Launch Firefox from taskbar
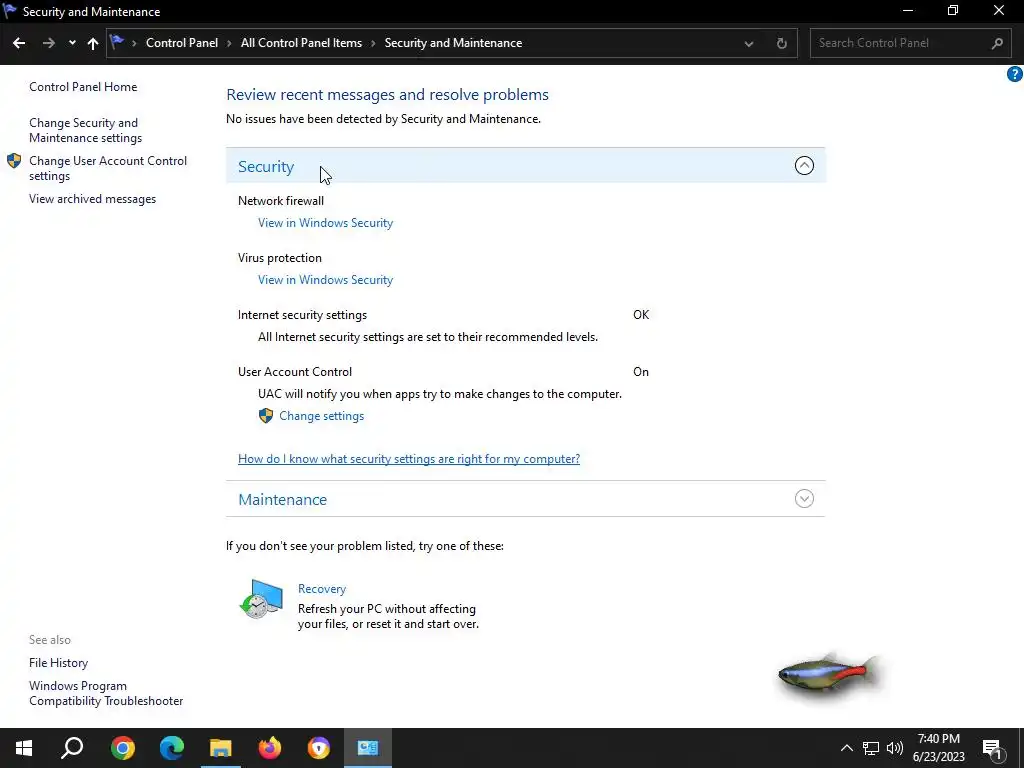The image size is (1024, 768). pos(270,748)
